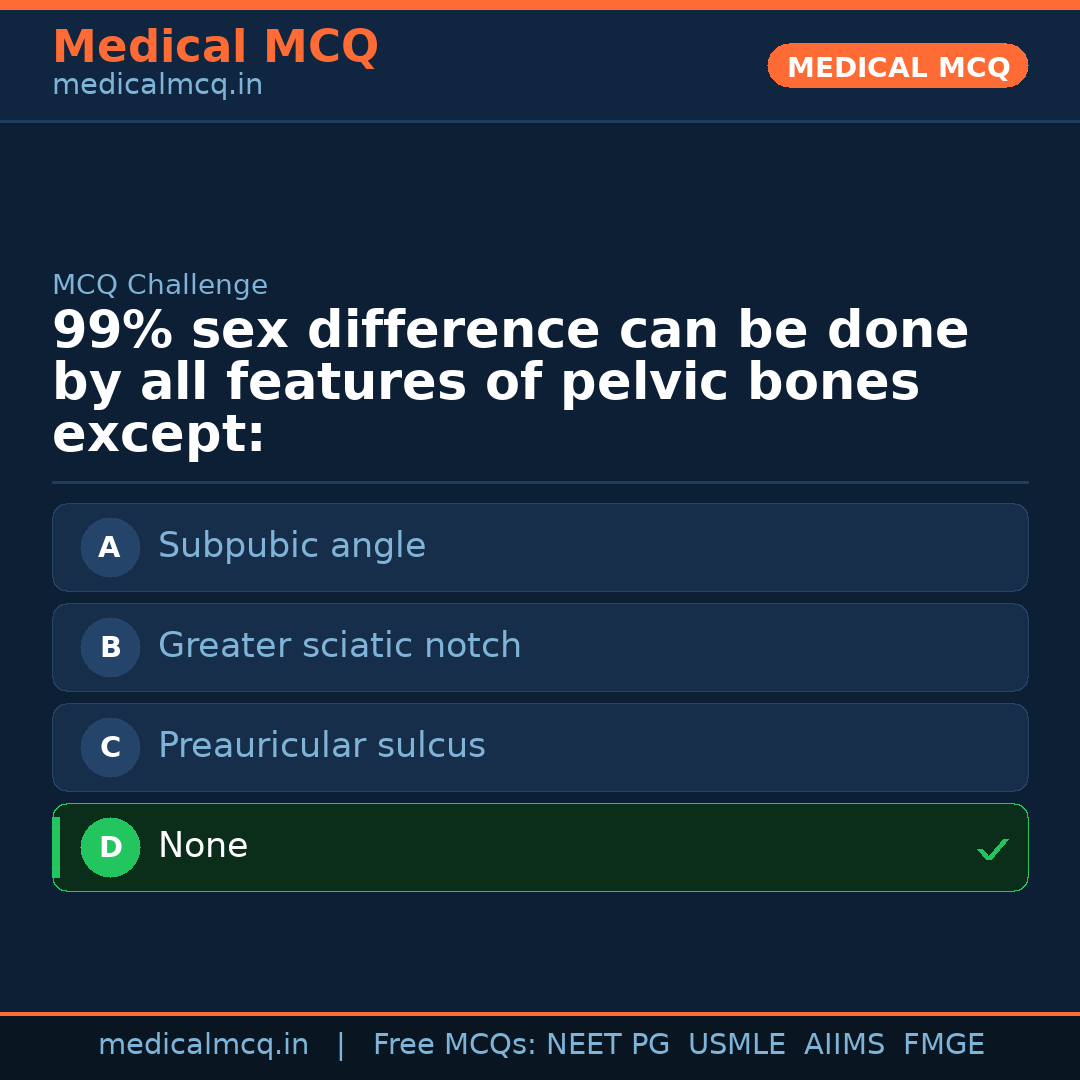The width and height of the screenshot is (1080, 1080).
Task: Click the circular C badge icon
Action: coord(110,747)
